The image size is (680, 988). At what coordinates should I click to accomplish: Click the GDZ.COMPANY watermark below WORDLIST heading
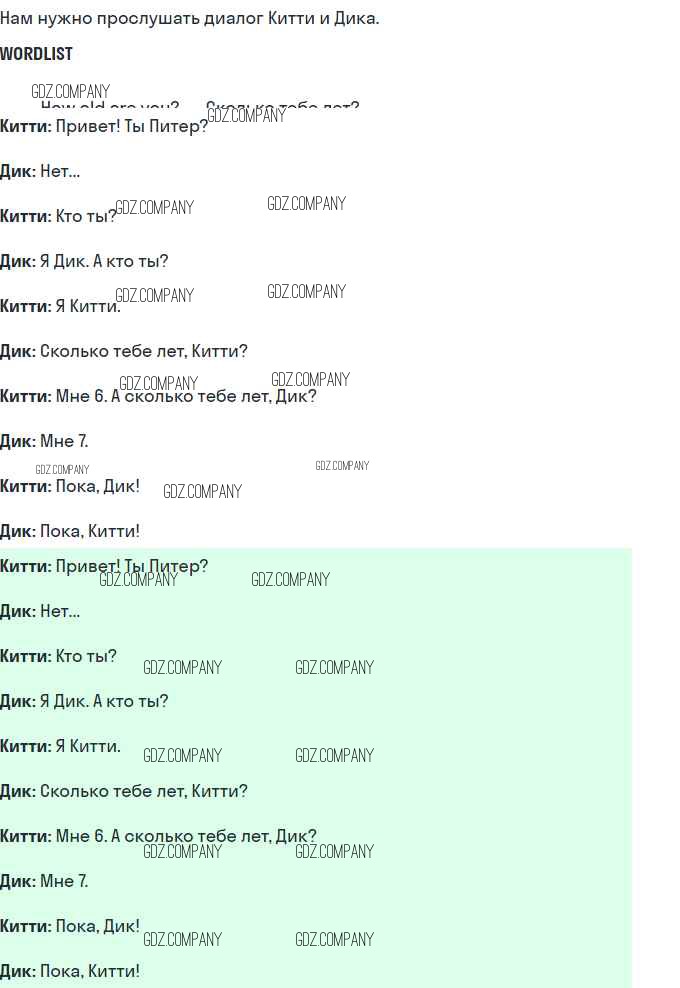pyautogui.click(x=70, y=91)
